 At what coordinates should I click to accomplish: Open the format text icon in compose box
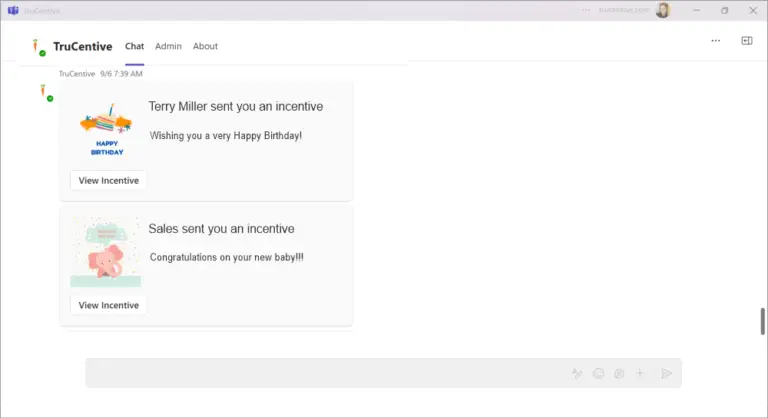(577, 373)
